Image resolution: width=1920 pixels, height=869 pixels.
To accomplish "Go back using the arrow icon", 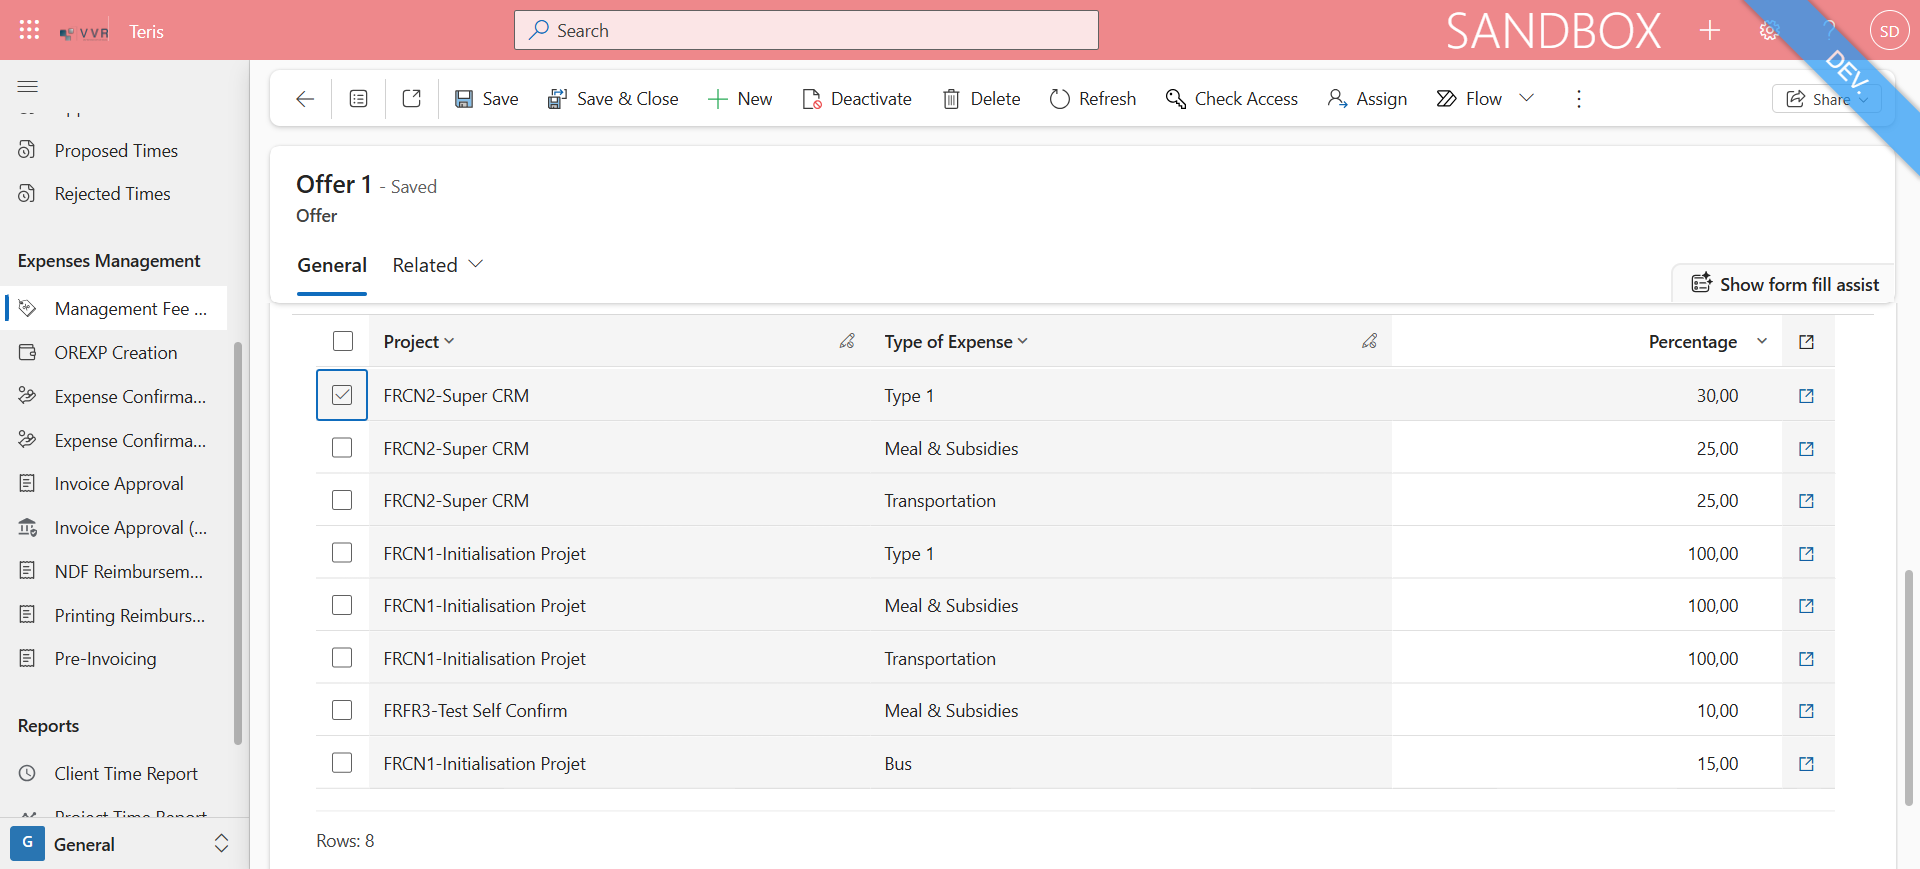I will tap(305, 99).
